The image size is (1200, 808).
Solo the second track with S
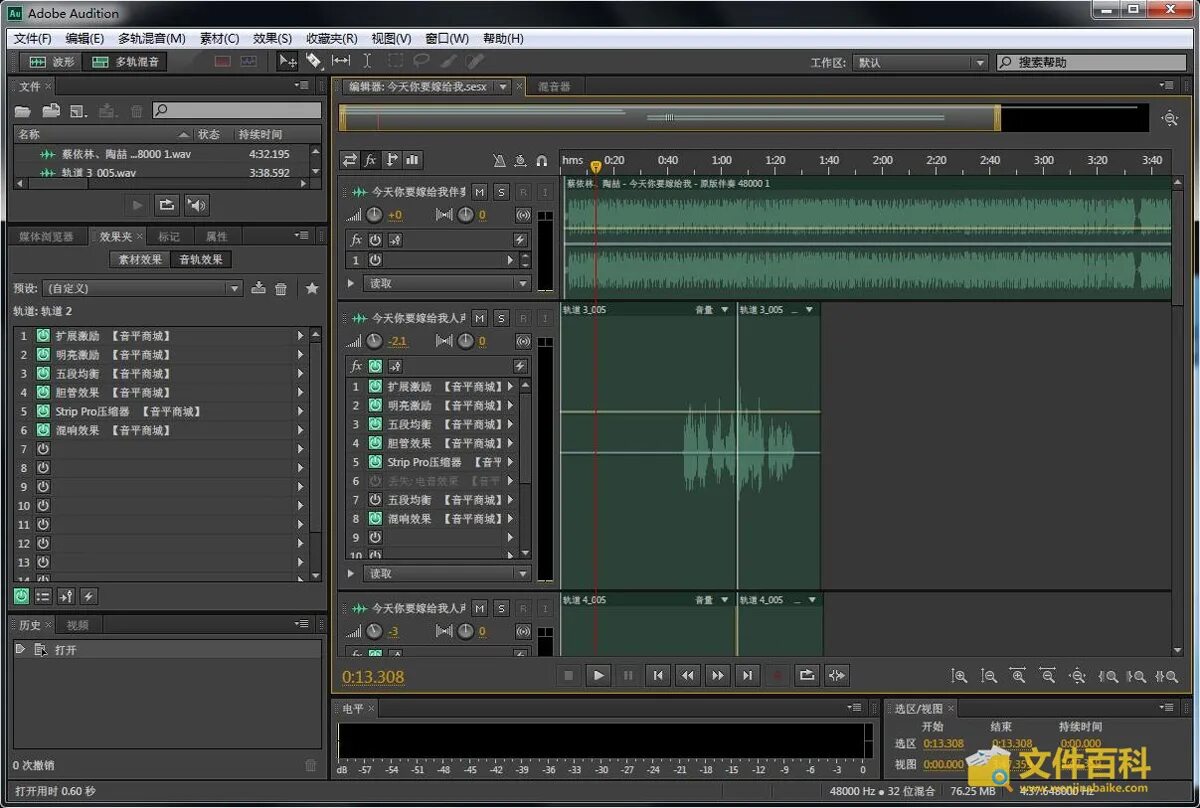(501, 318)
